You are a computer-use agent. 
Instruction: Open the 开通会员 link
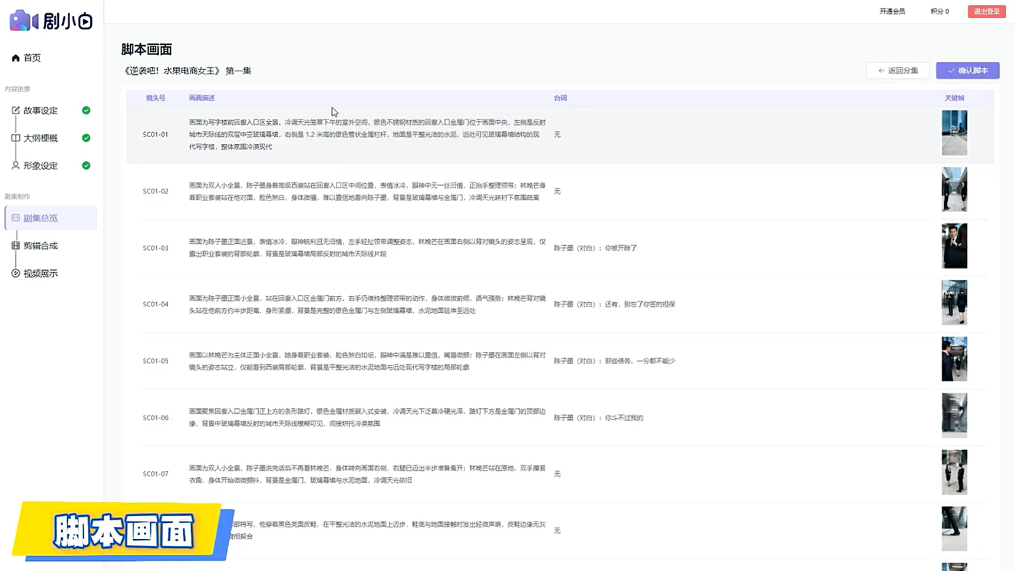pos(892,12)
